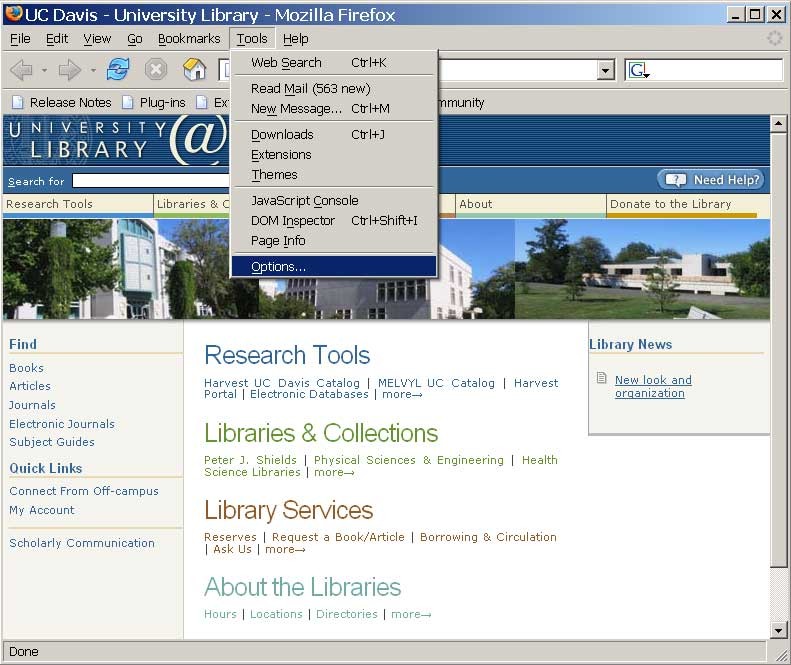This screenshot has height=665, width=791.
Task: Click the Google search engine icon
Action: click(x=638, y=70)
